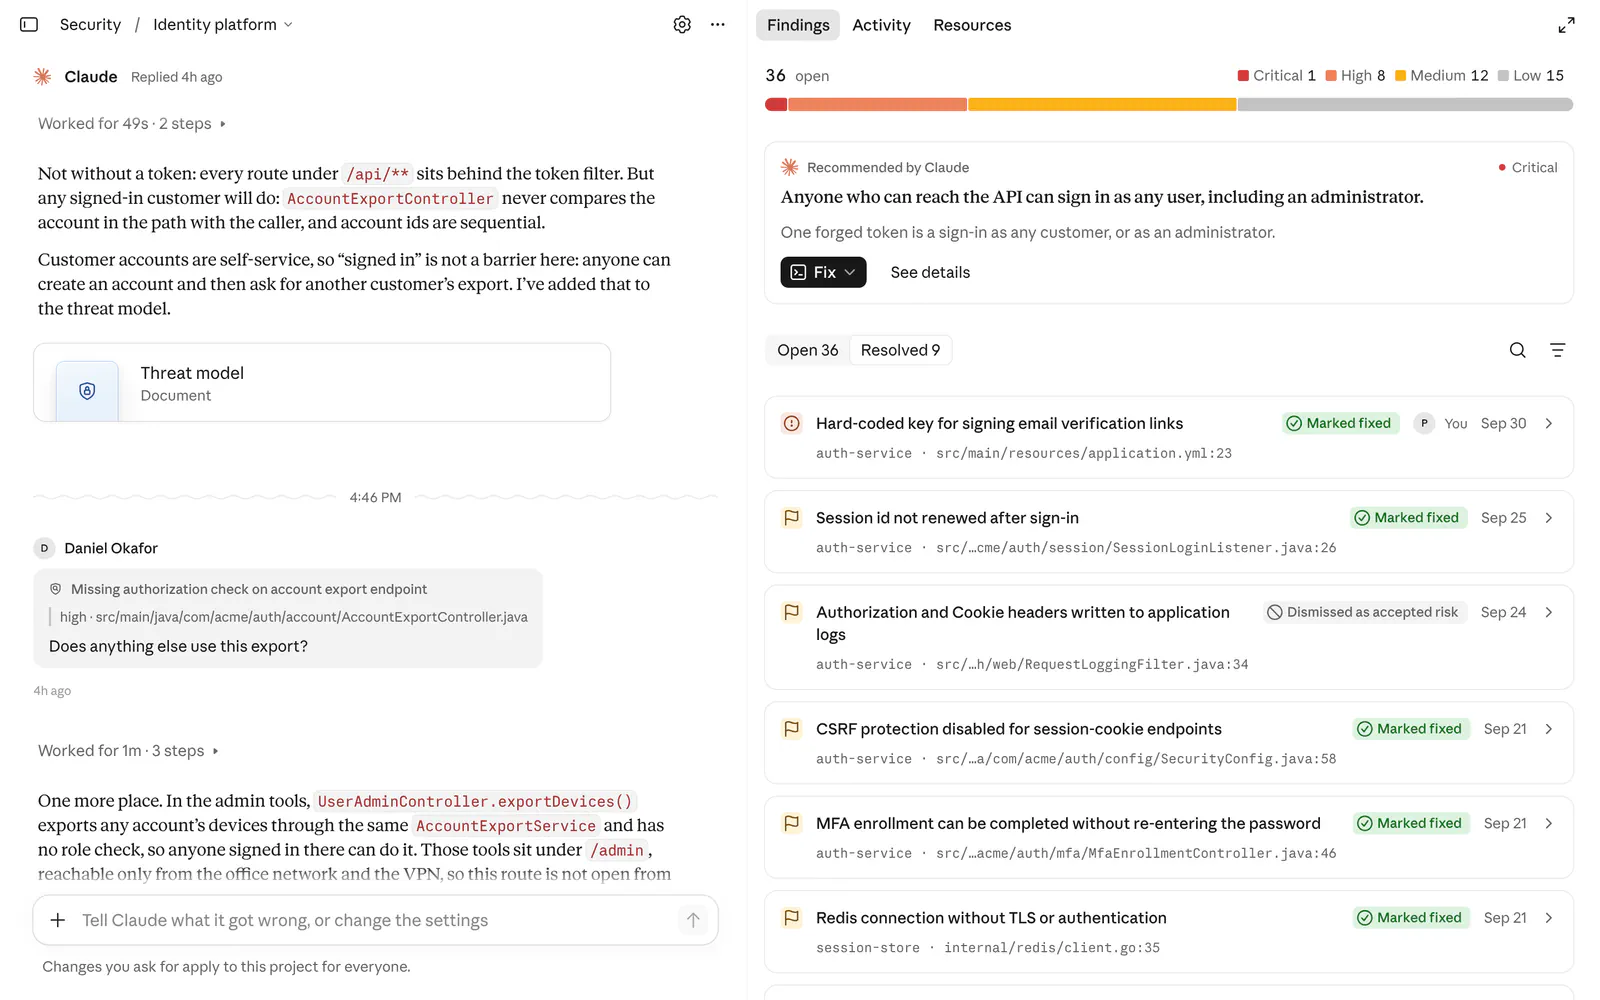The width and height of the screenshot is (1600, 1000).
Task: Switch to the Resources tab
Action: pos(972,25)
